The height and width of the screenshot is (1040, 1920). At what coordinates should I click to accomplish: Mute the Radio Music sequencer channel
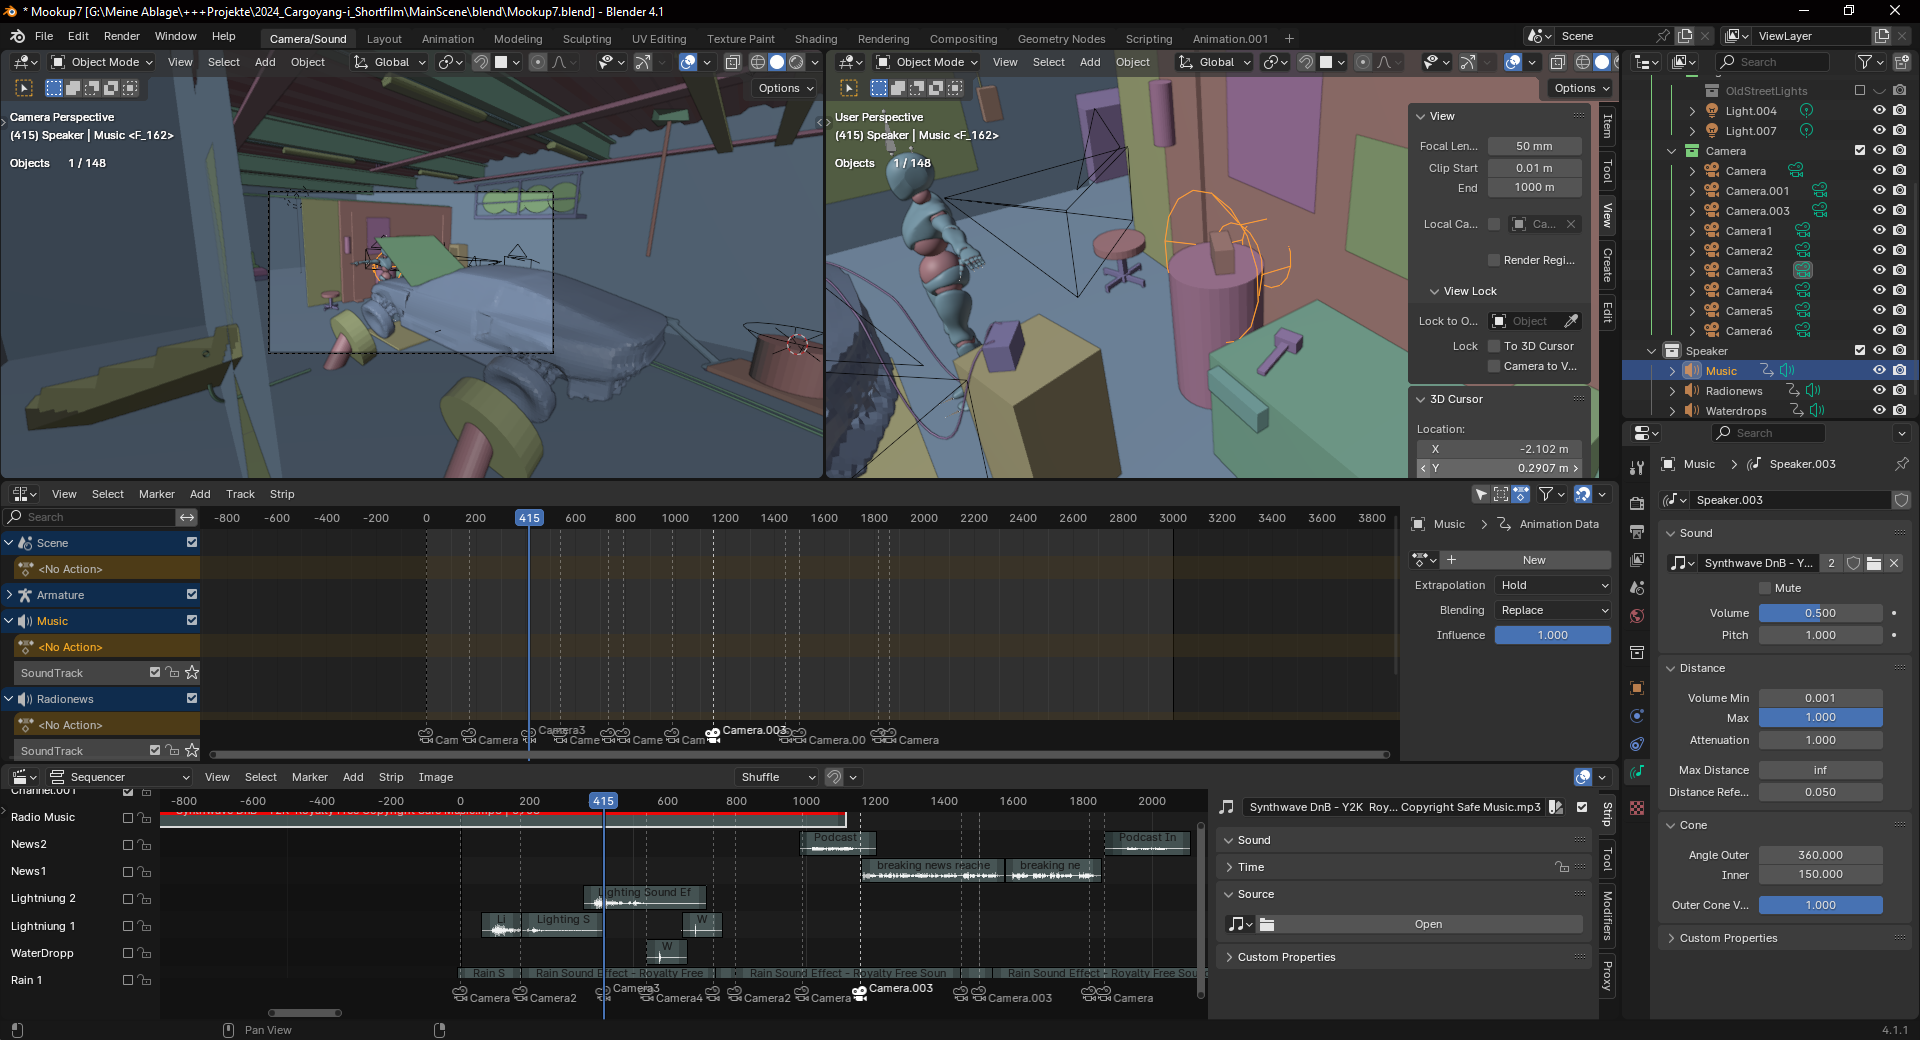(x=128, y=818)
